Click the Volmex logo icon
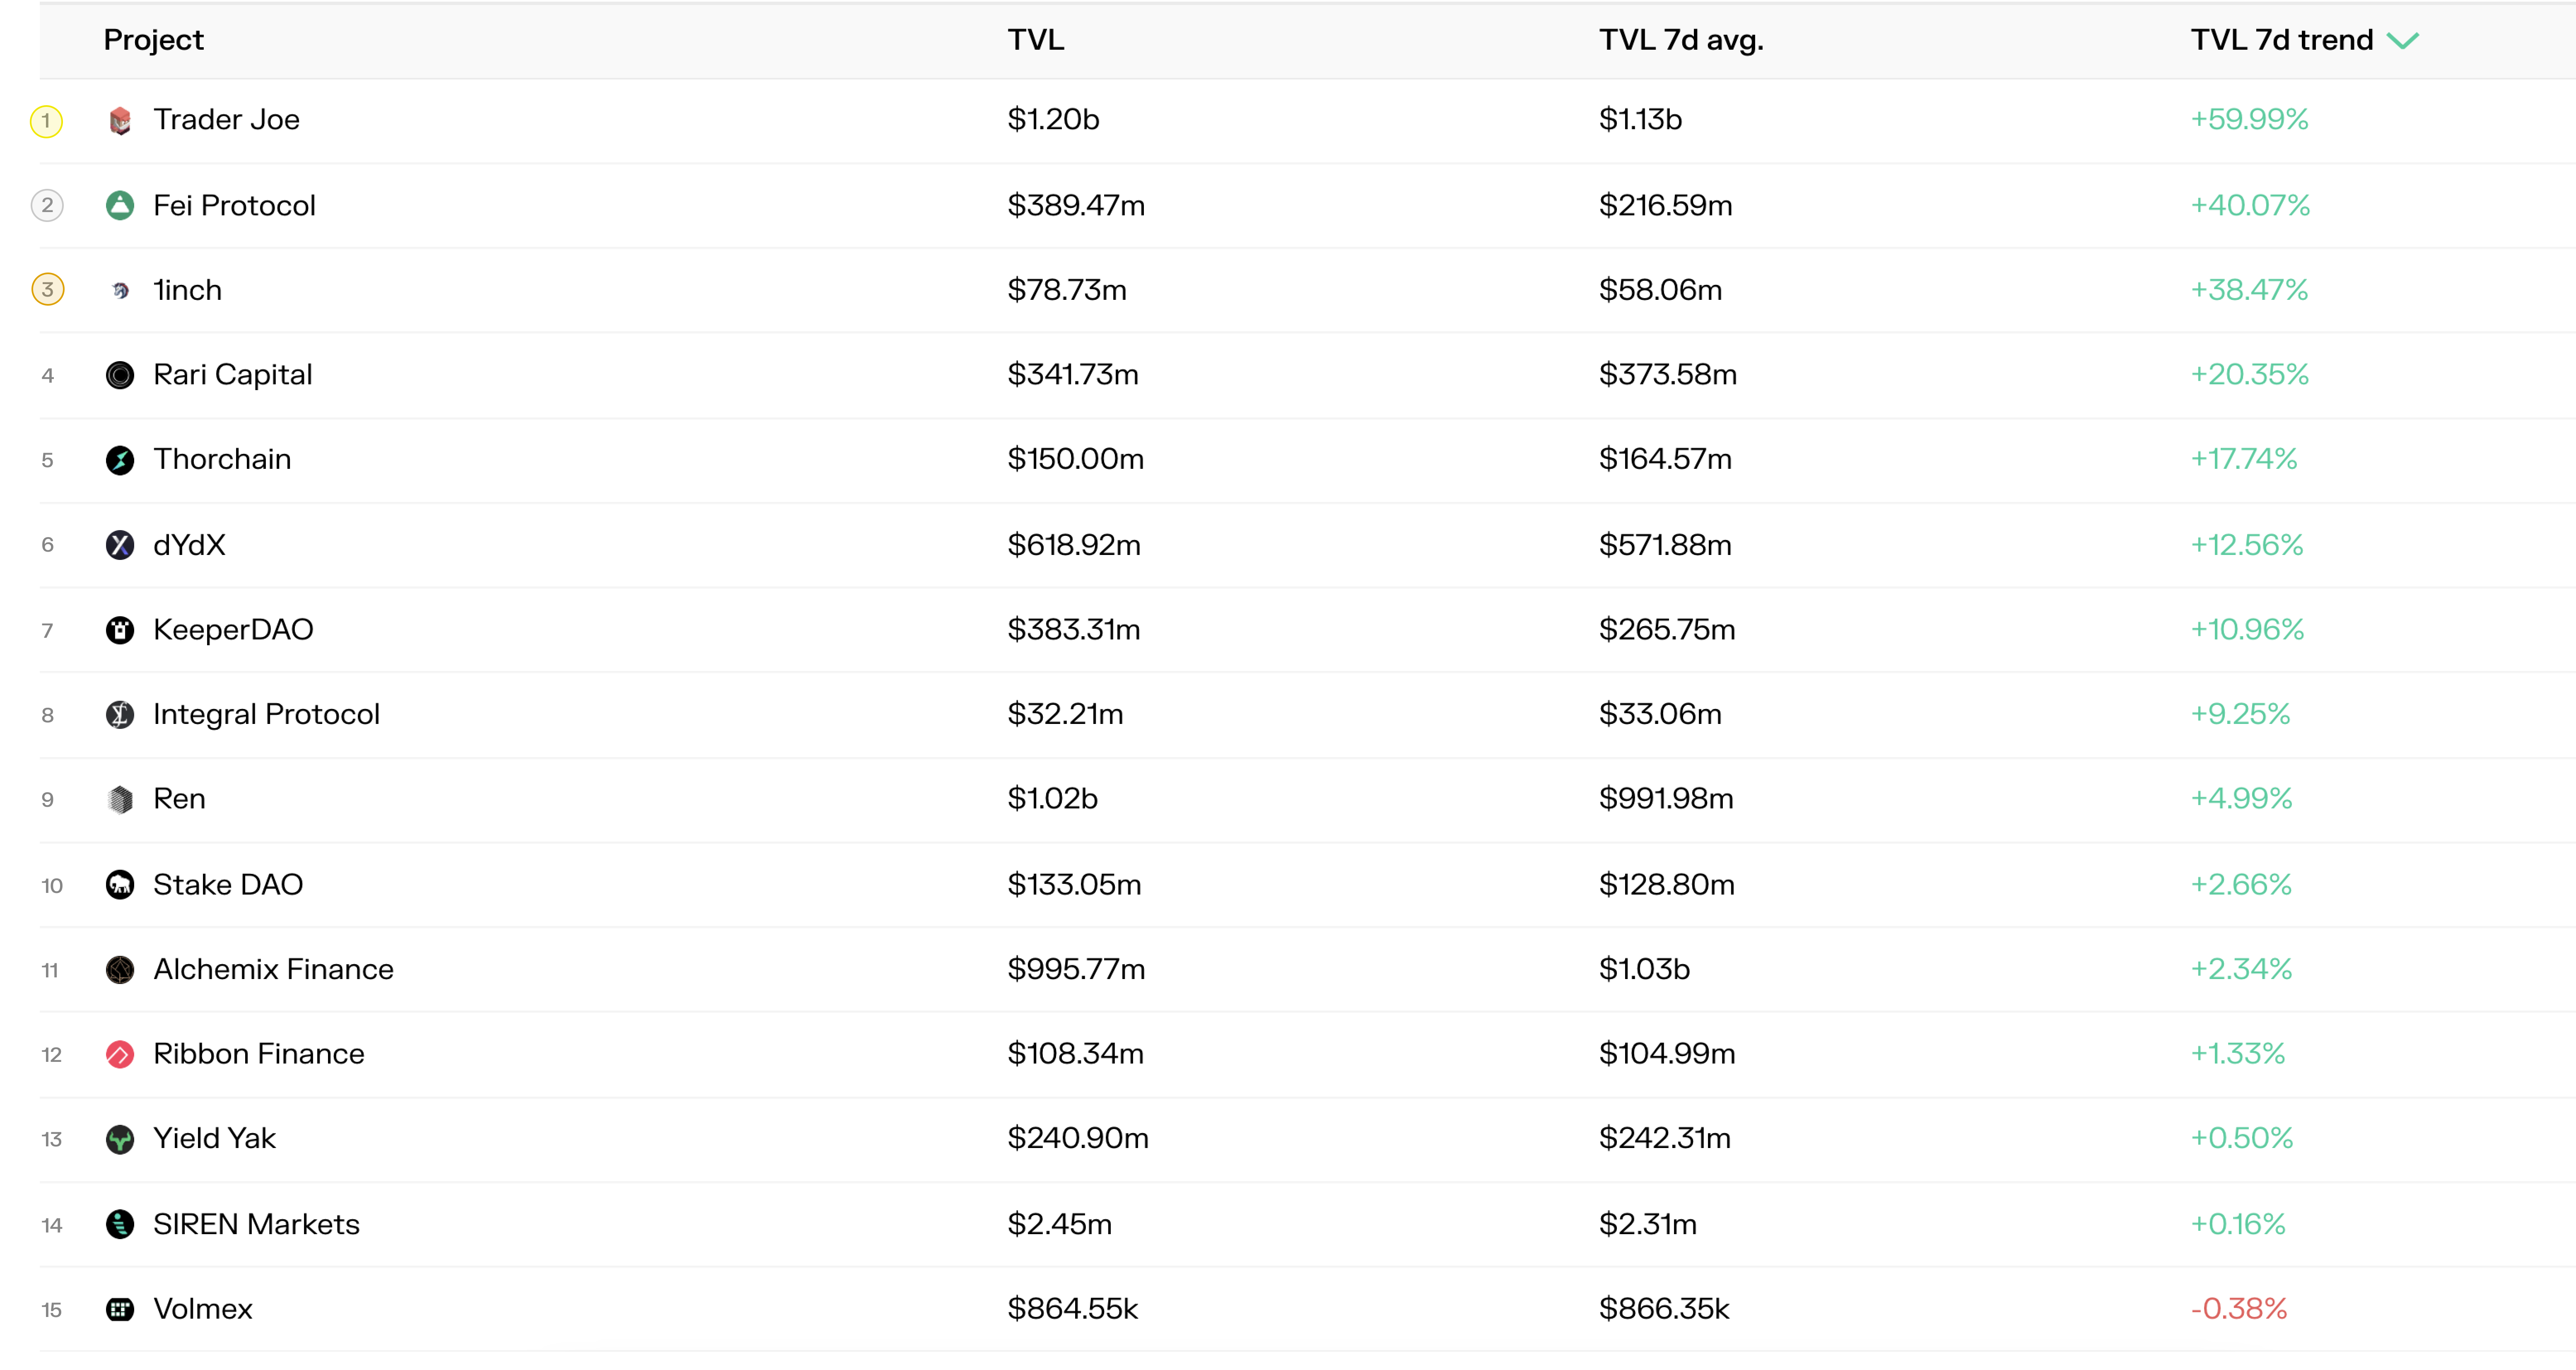This screenshot has height=1370, width=2576. [120, 1309]
